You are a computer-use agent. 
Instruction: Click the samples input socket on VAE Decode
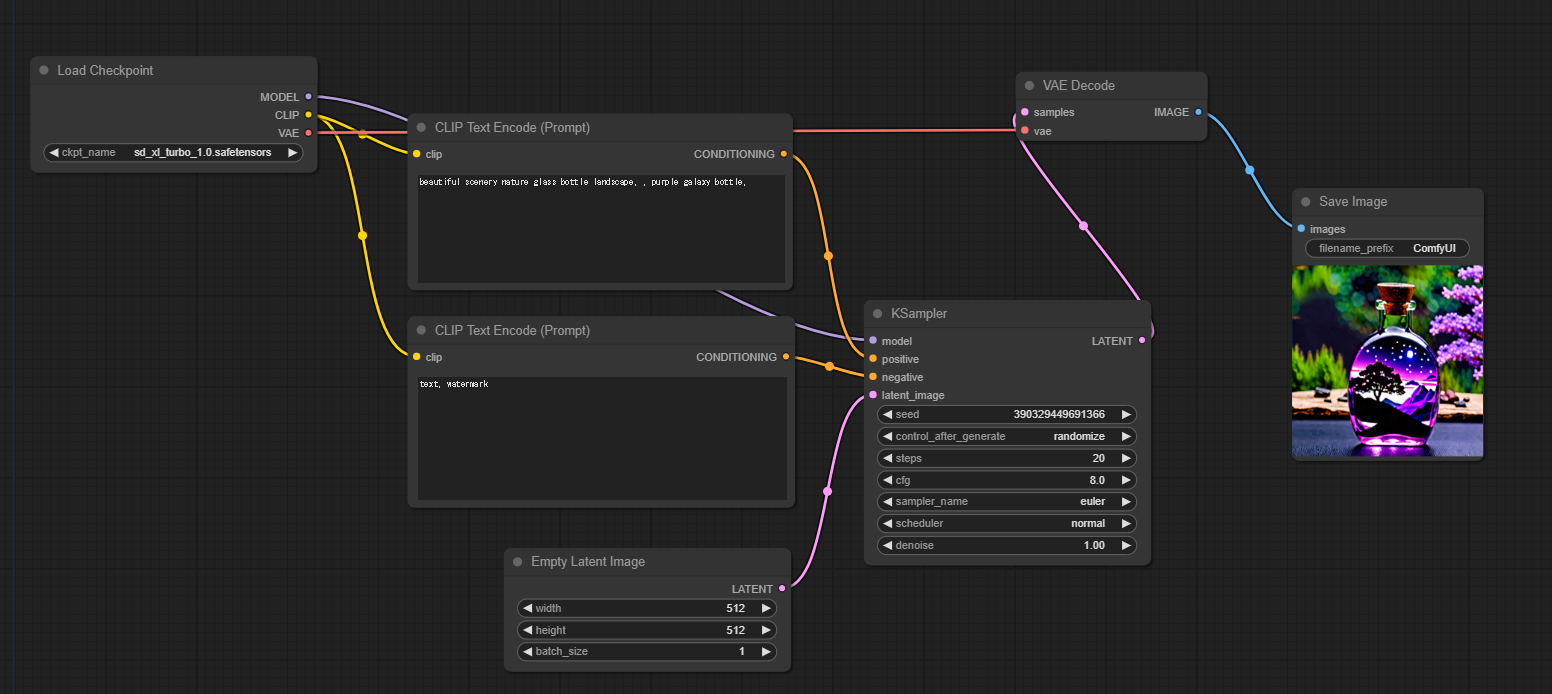click(x=1024, y=112)
